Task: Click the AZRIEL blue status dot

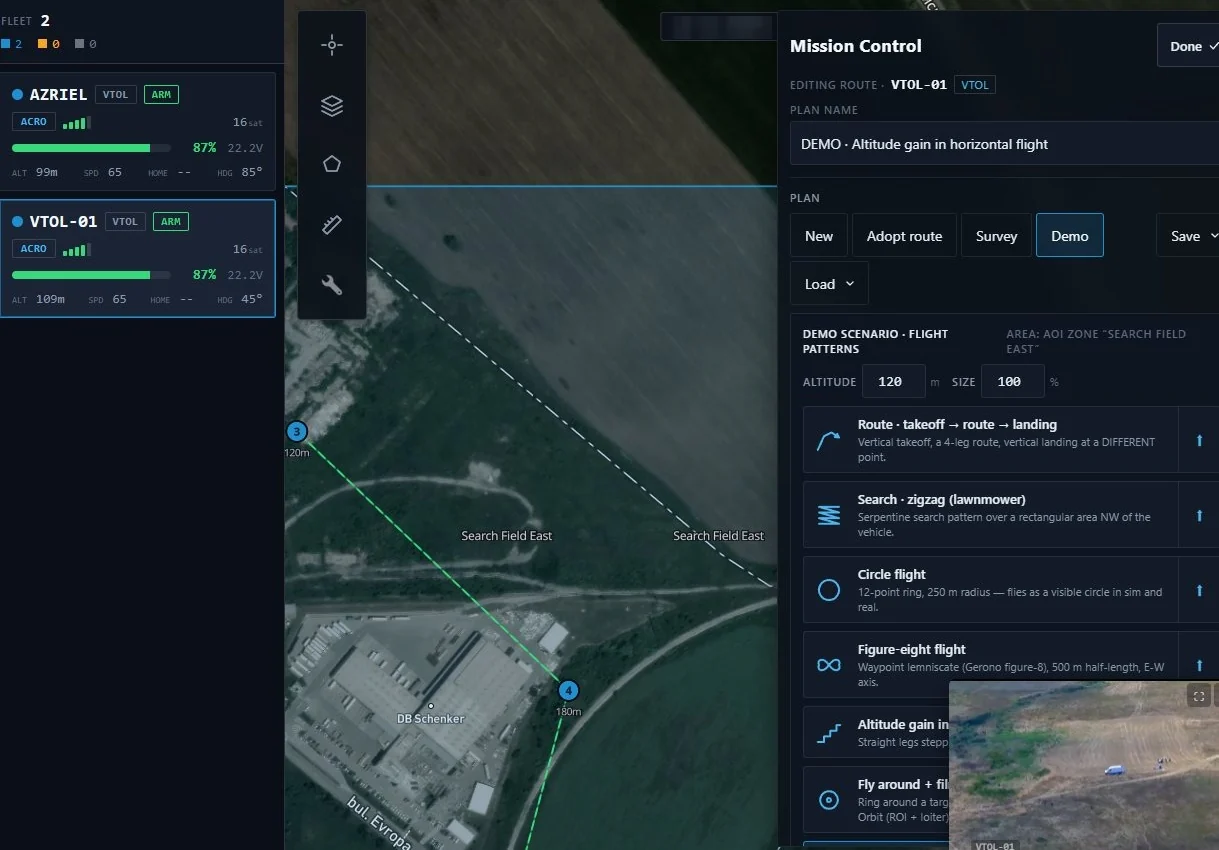Action: click(x=17, y=95)
